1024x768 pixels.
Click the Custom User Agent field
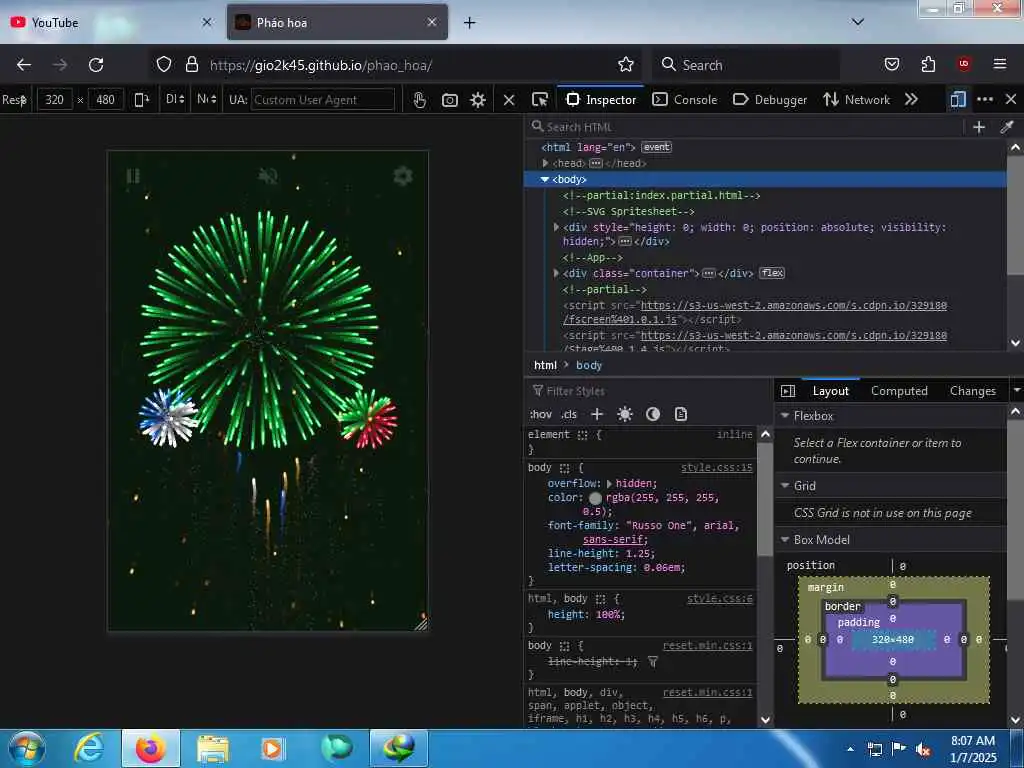point(323,100)
